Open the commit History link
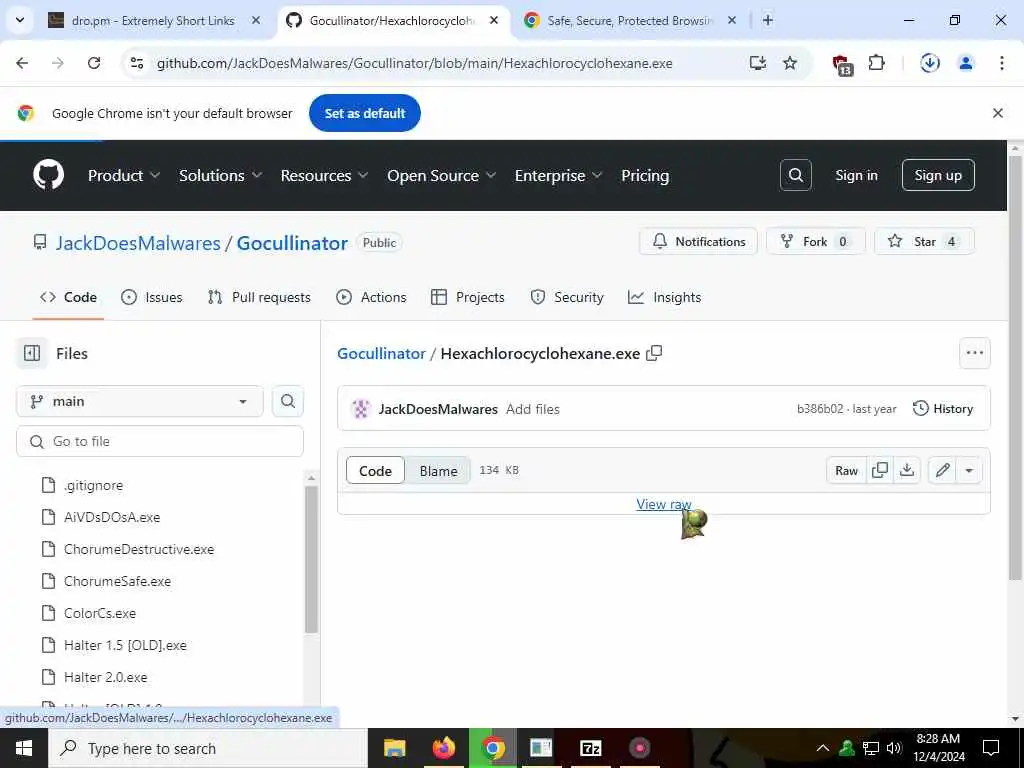The image size is (1024, 768). coord(943,409)
